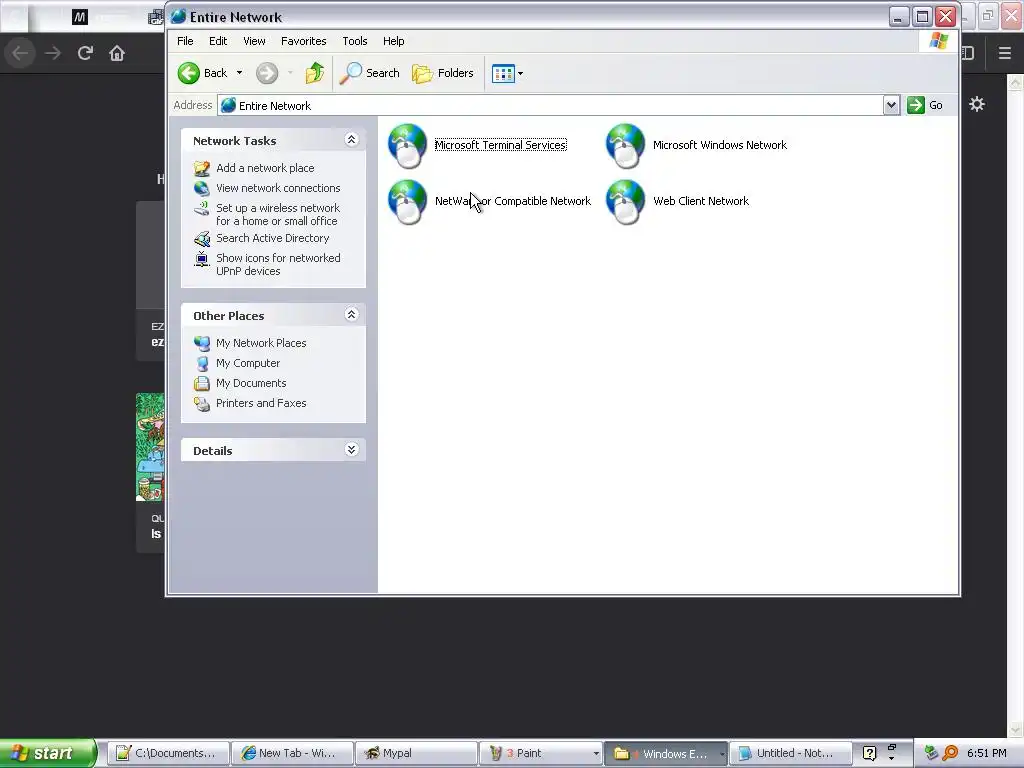Open the View menu
The height and width of the screenshot is (768, 1024).
pos(254,41)
